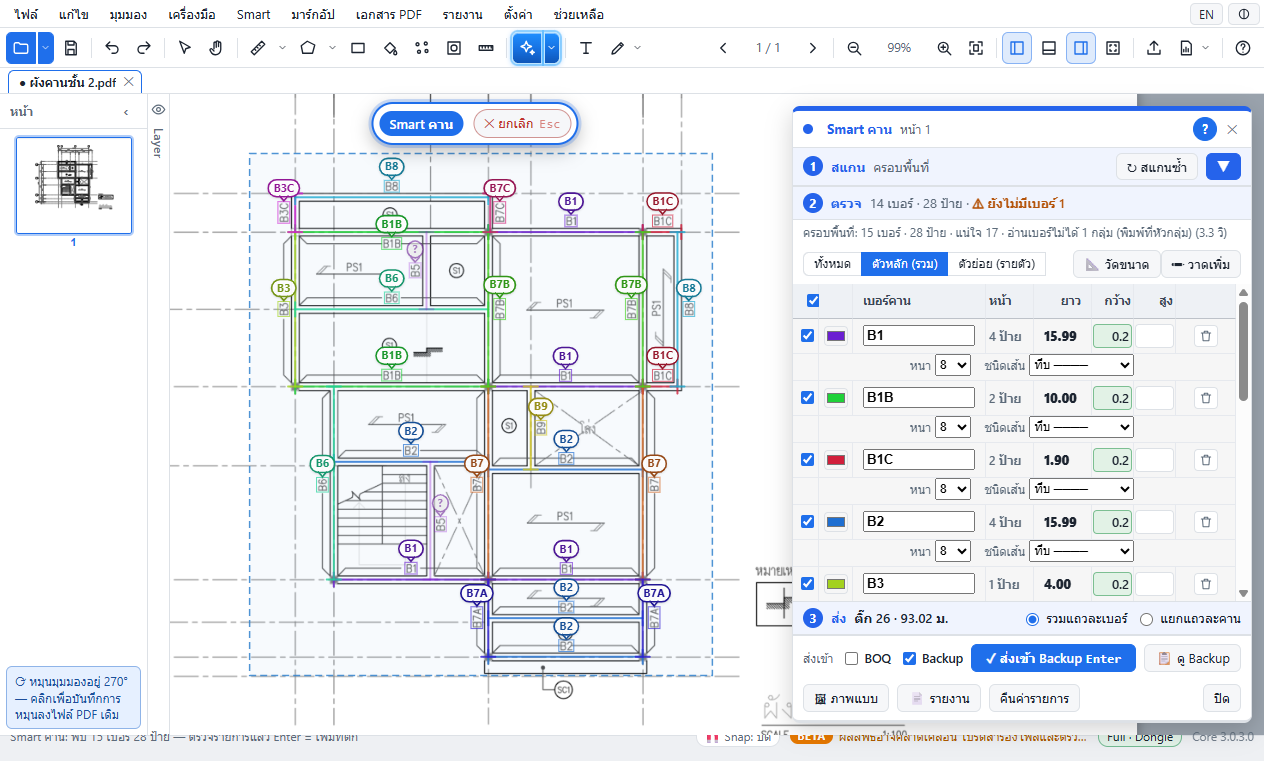Click the save file icon
The width and height of the screenshot is (1264, 761).
point(71,48)
